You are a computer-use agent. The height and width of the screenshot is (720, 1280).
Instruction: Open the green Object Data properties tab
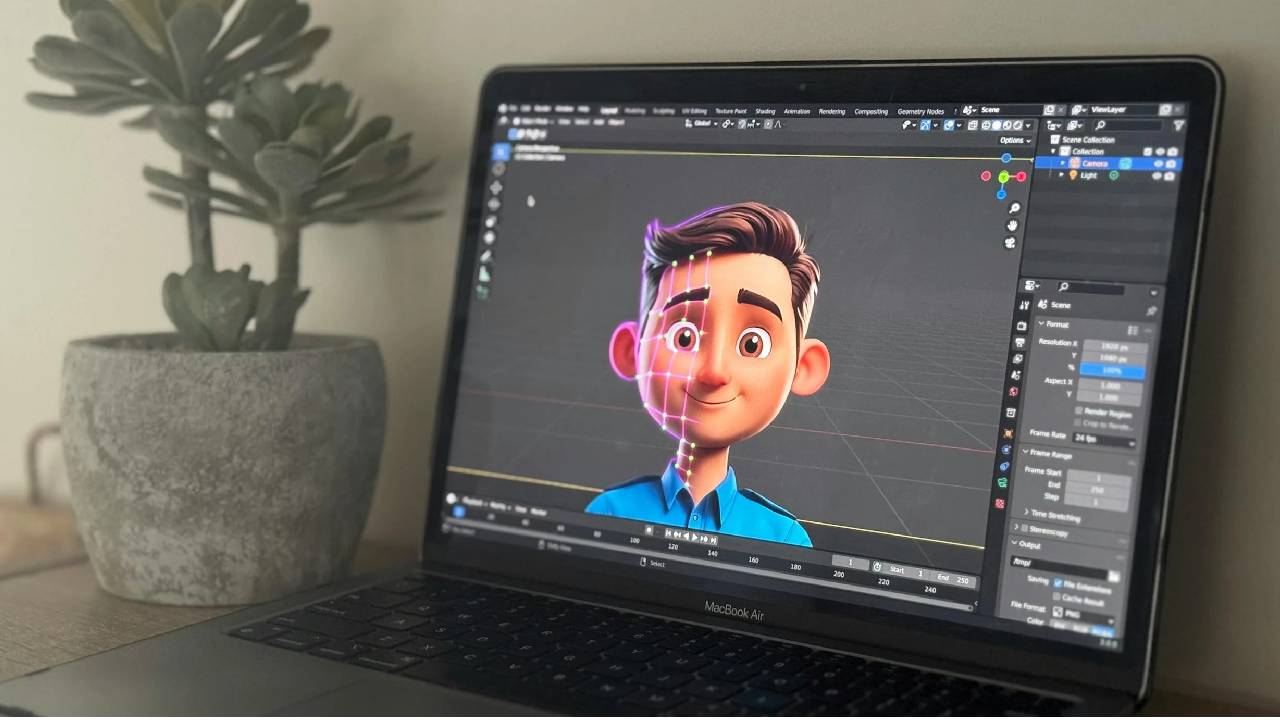(x=1002, y=483)
